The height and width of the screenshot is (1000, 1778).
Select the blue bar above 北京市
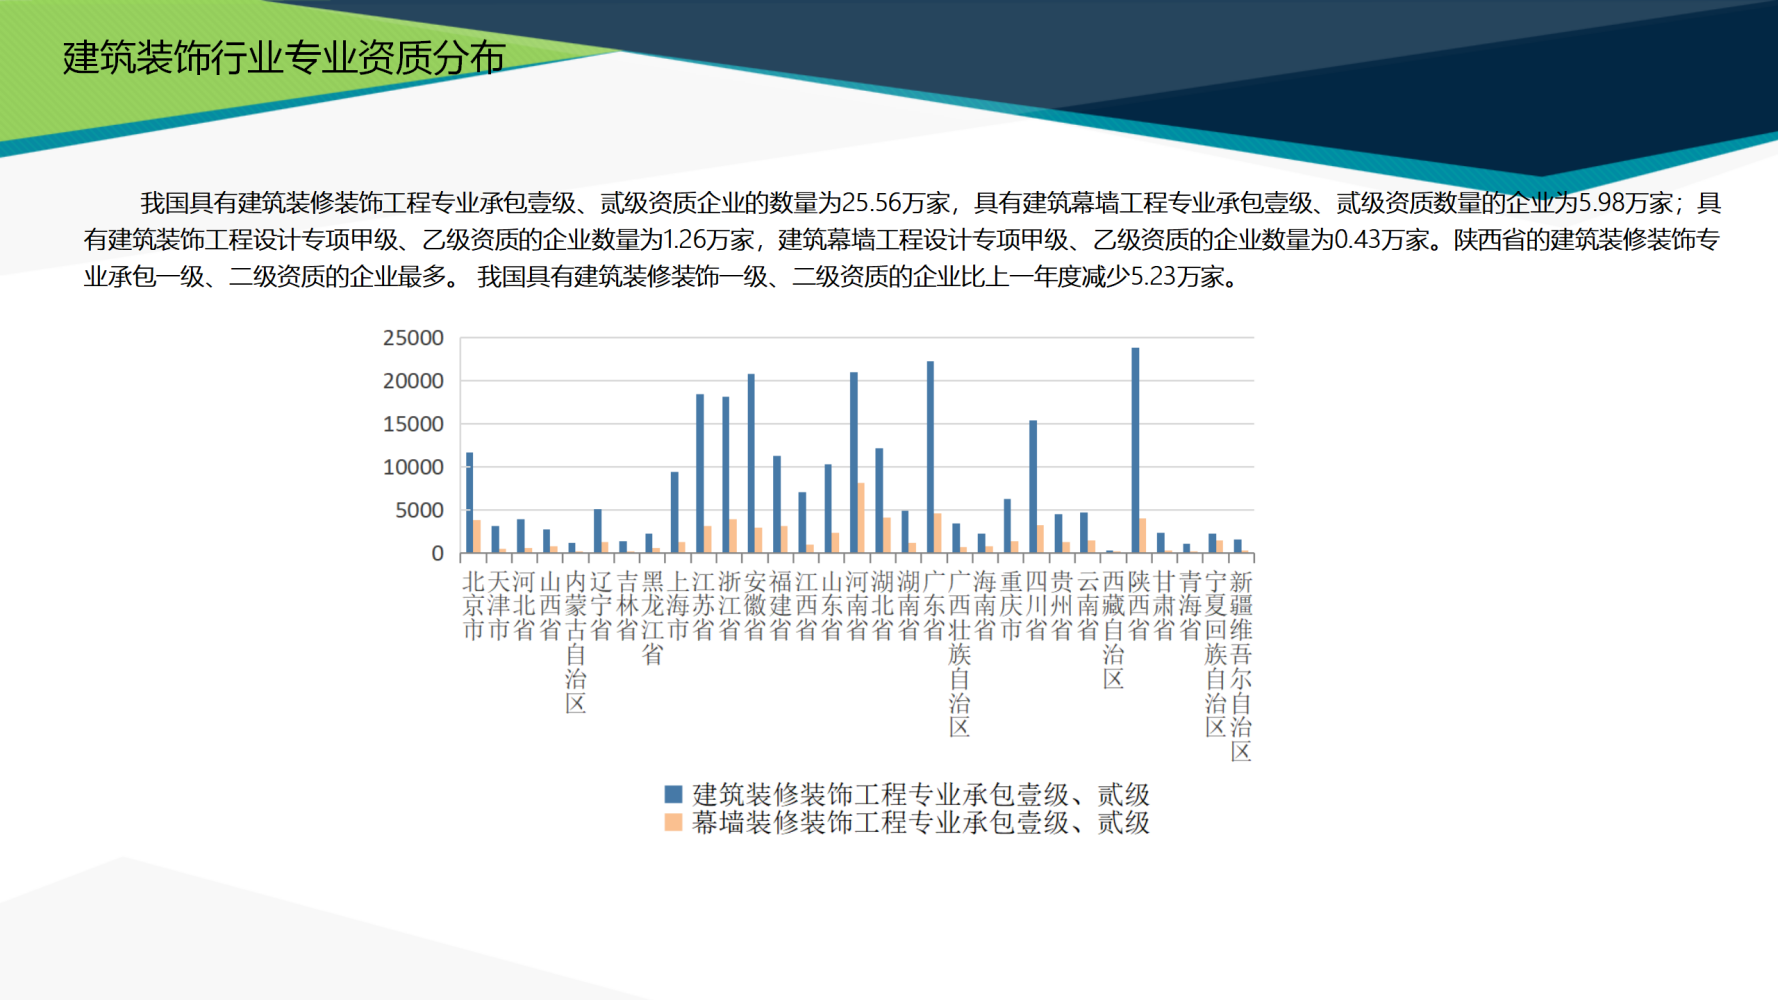469,503
